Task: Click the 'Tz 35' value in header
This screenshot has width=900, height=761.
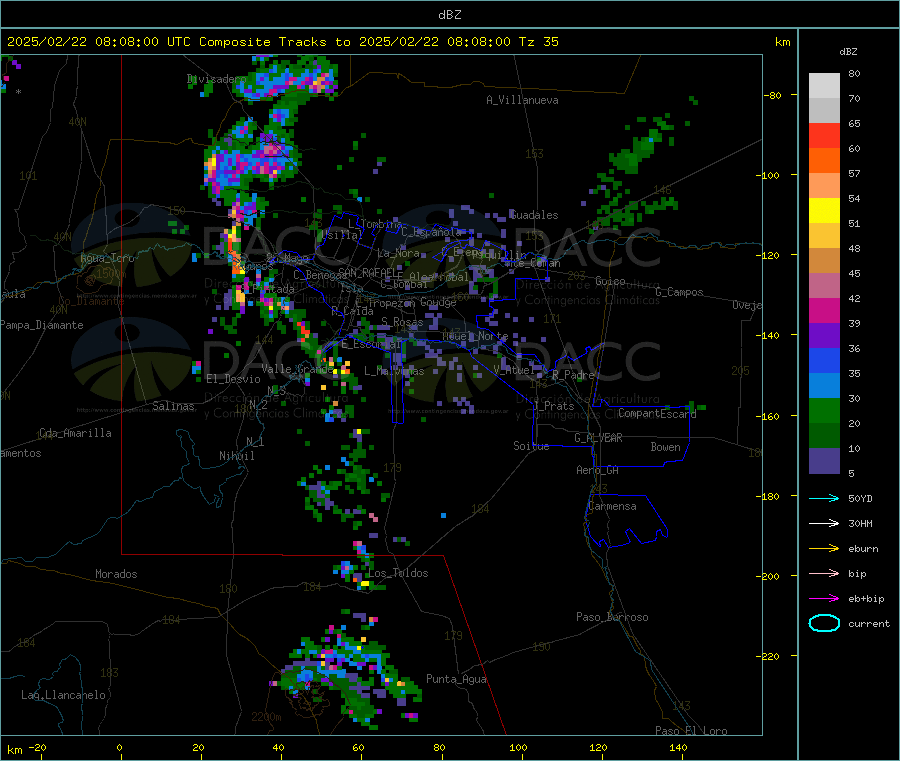Action: click(538, 42)
